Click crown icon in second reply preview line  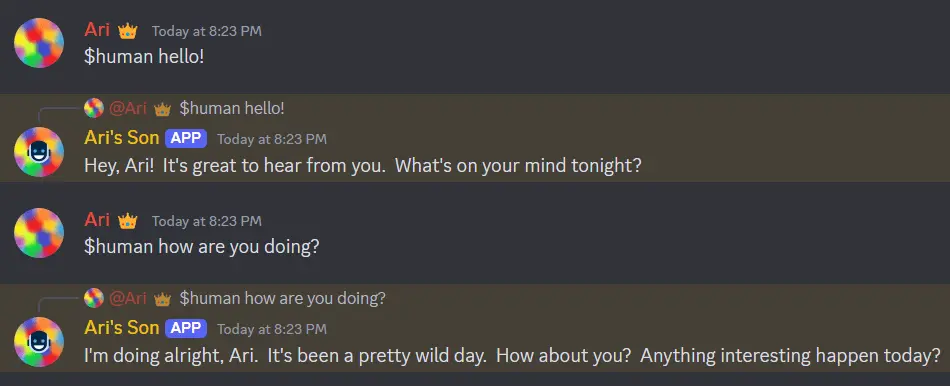[x=162, y=299]
